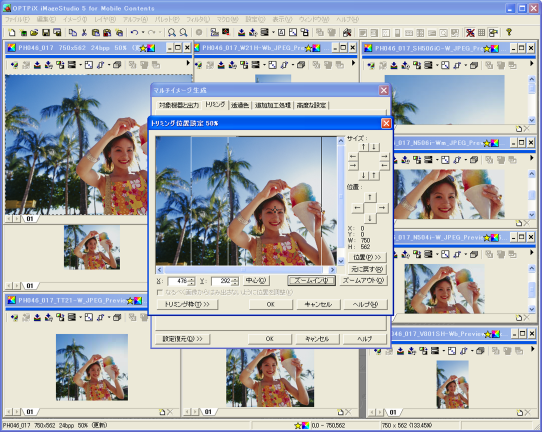The image size is (542, 432).
Task: Click the clipboard Paste icon
Action: tap(95, 33)
